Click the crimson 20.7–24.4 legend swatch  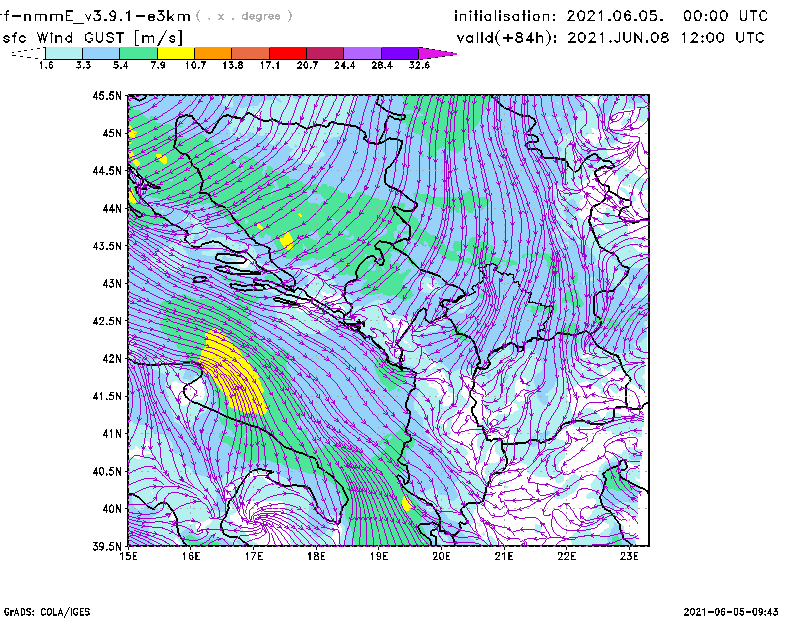(x=325, y=53)
